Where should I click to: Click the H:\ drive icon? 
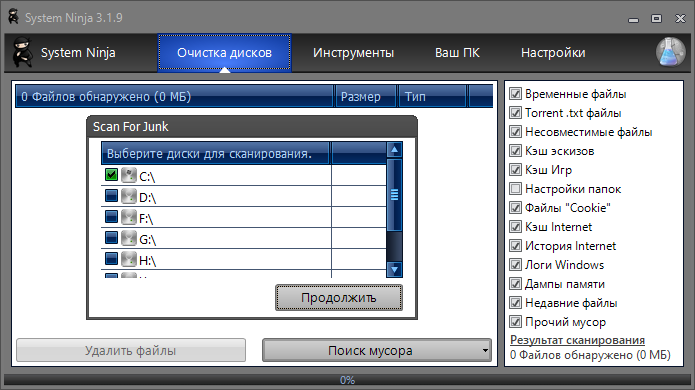coord(129,259)
